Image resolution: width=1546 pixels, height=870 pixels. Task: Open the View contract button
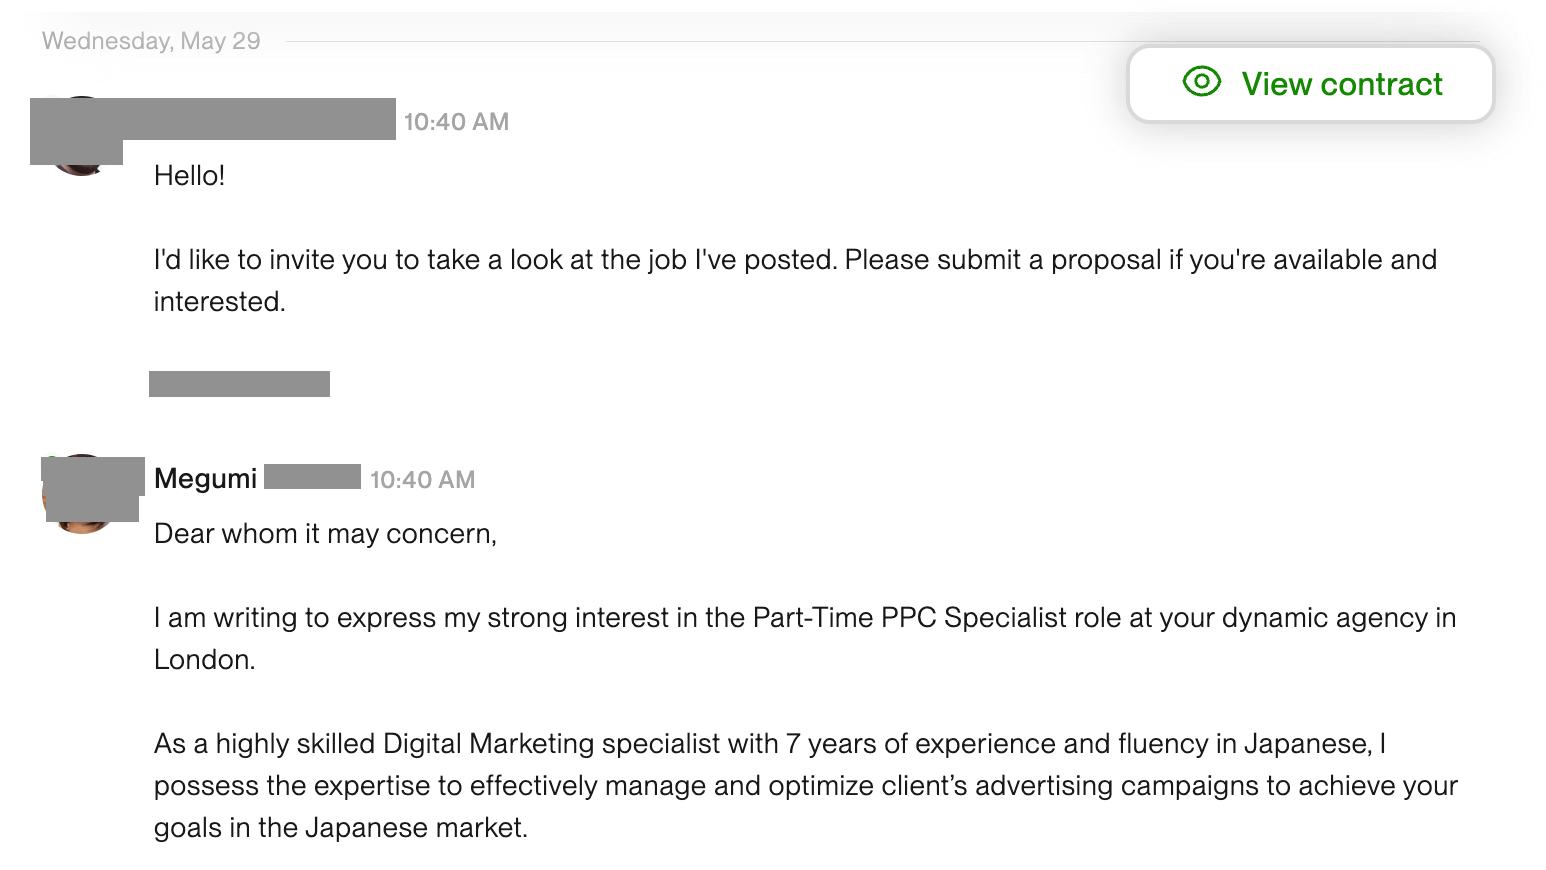[1310, 84]
